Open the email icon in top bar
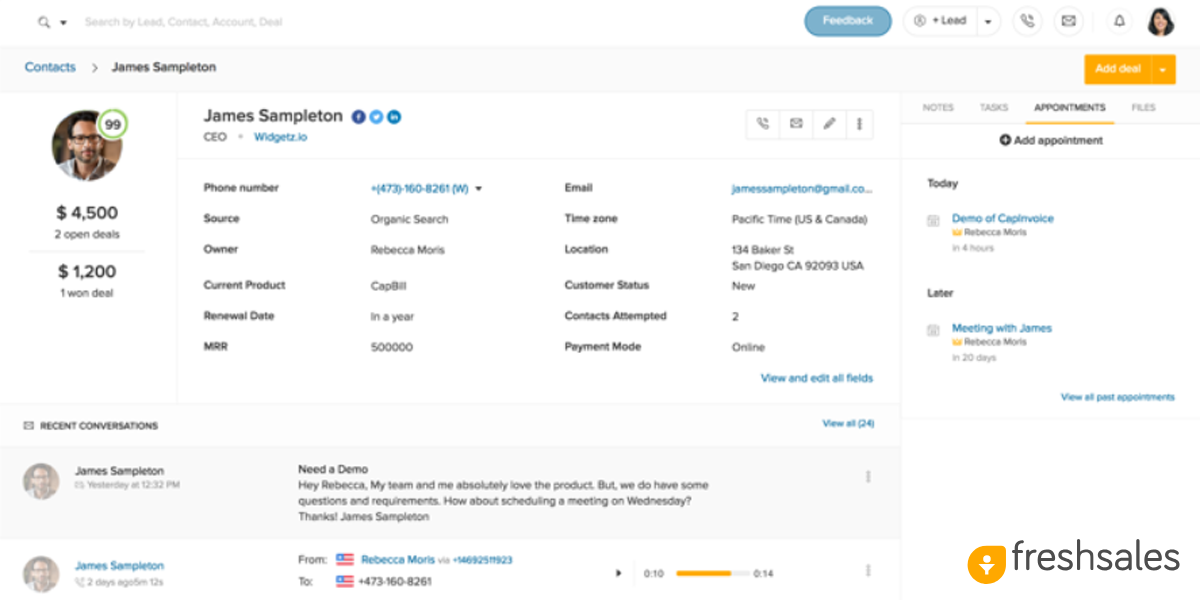The width and height of the screenshot is (1200, 600). 1068,21
